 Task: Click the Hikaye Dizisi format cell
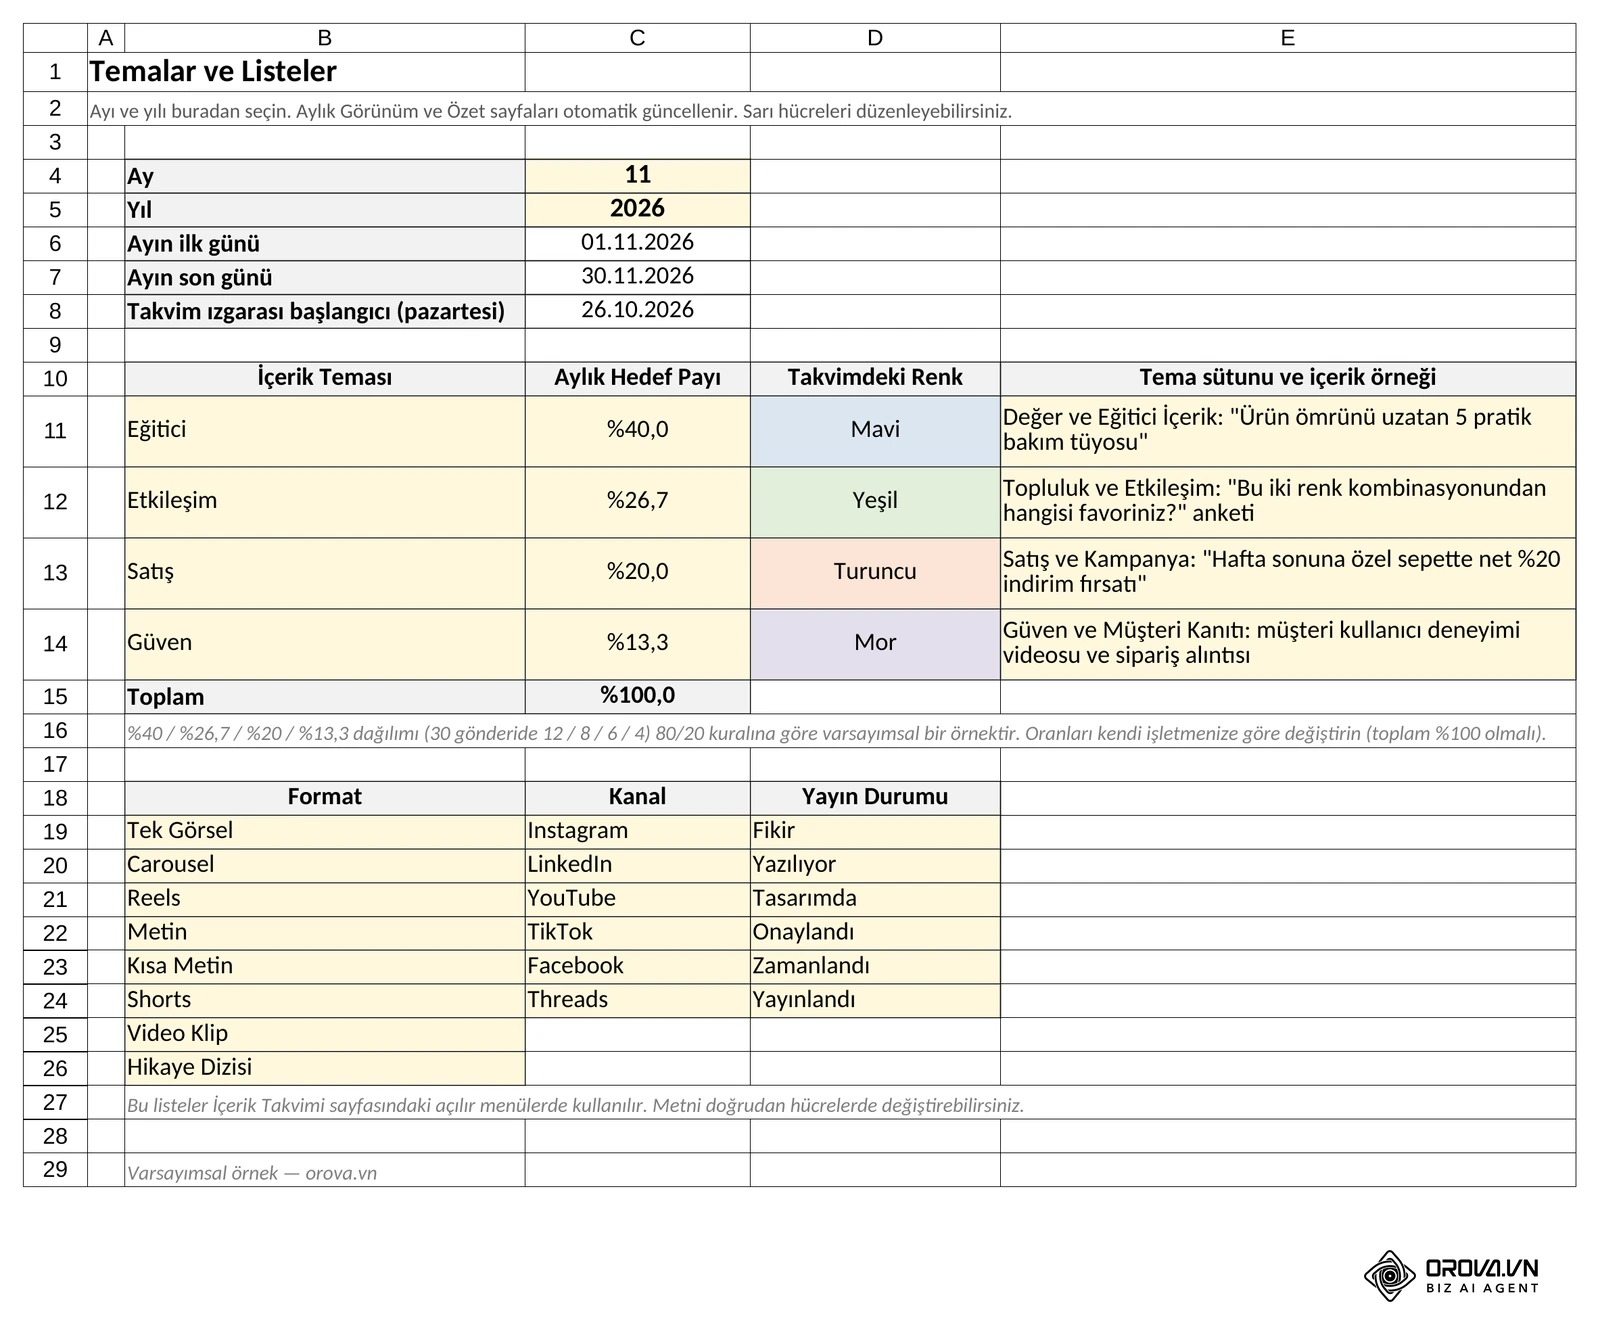click(325, 1068)
